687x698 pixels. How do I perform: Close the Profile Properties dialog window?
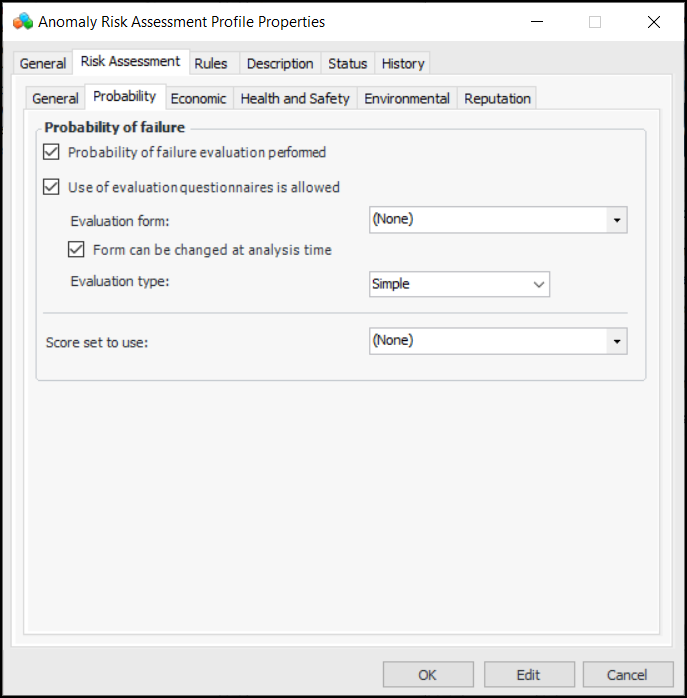click(654, 21)
